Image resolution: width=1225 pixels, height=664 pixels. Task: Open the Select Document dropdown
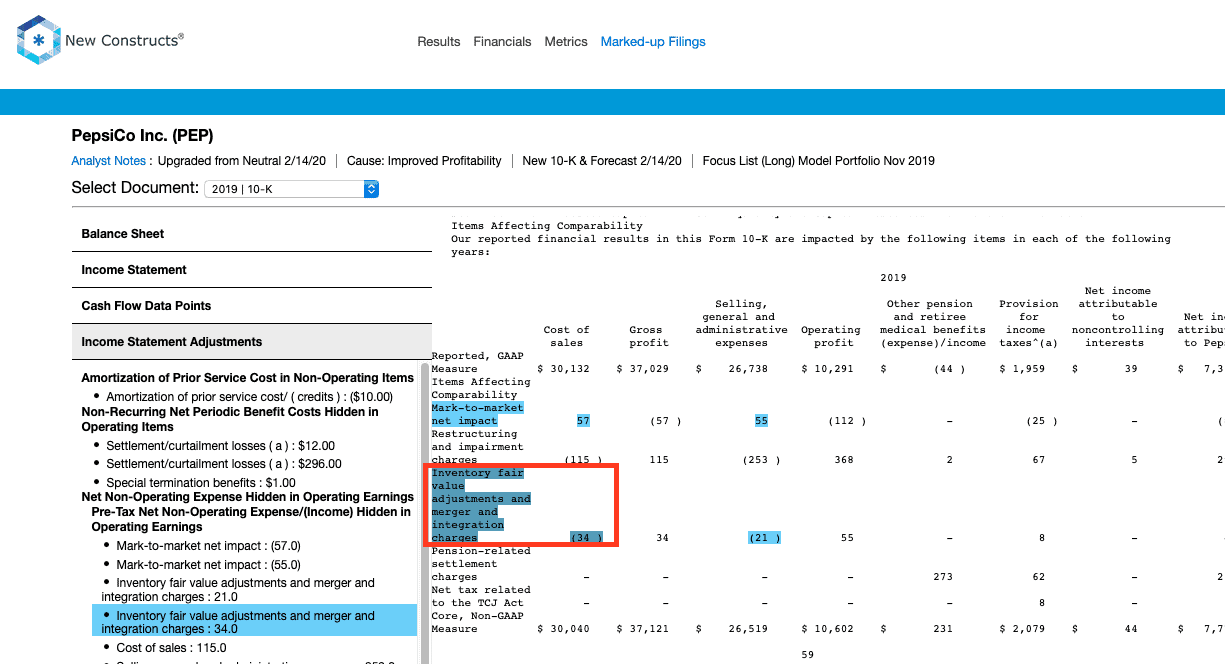tap(291, 188)
